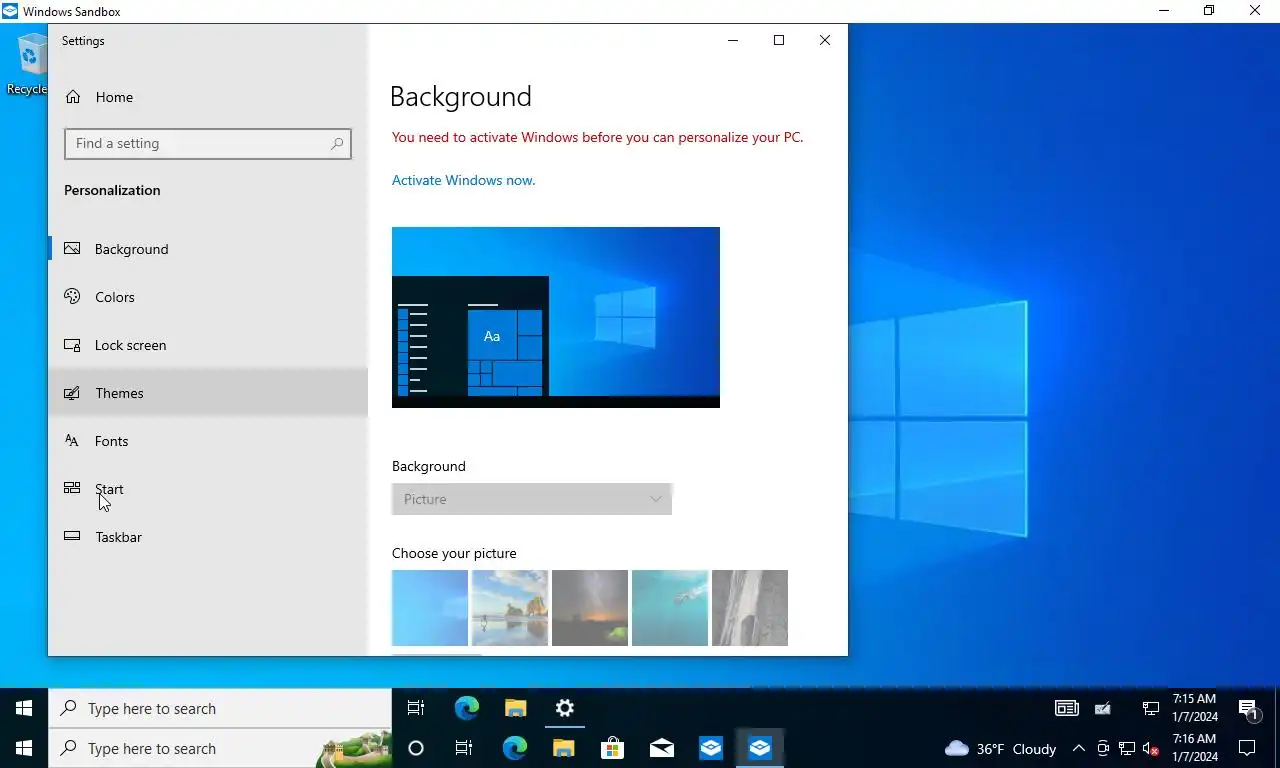Screen dimensions: 1280x768
Task: Open the Taskbar settings page
Action: point(208,537)
